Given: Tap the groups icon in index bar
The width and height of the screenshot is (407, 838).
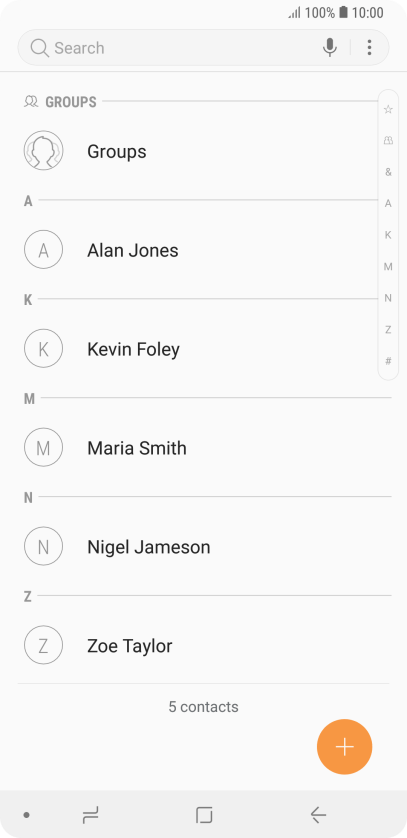Looking at the screenshot, I should click(388, 141).
